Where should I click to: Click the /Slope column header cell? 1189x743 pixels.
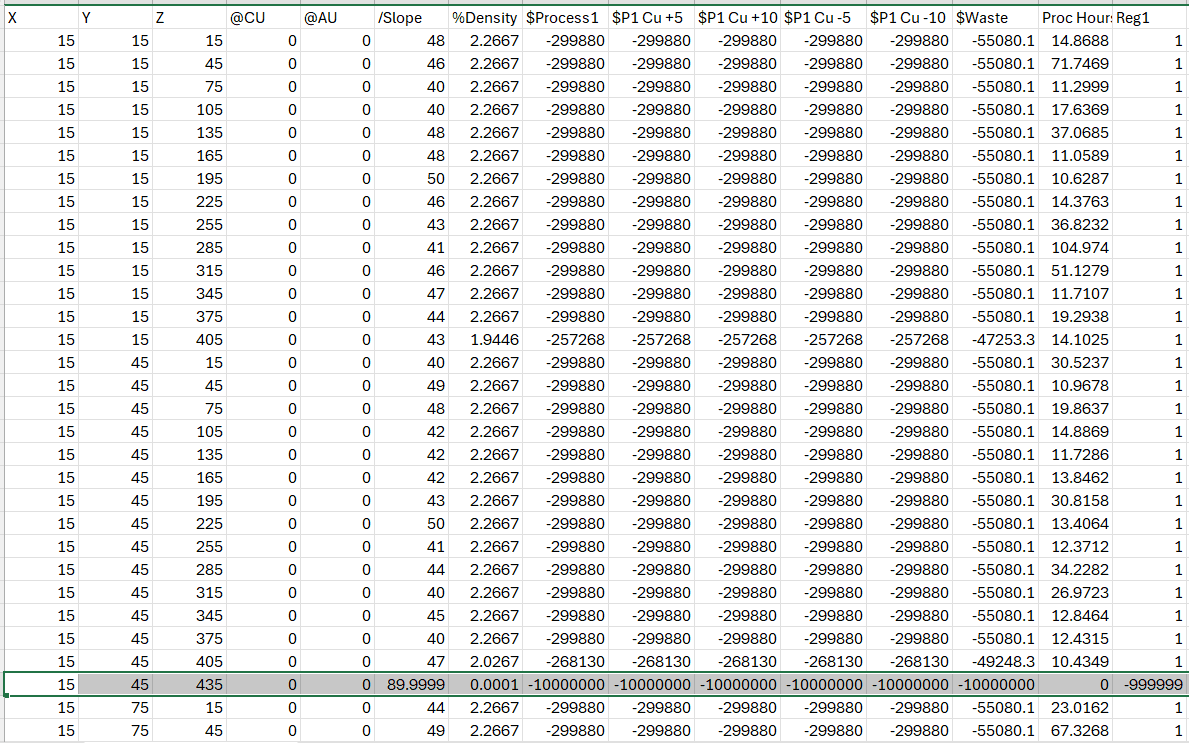[x=411, y=18]
